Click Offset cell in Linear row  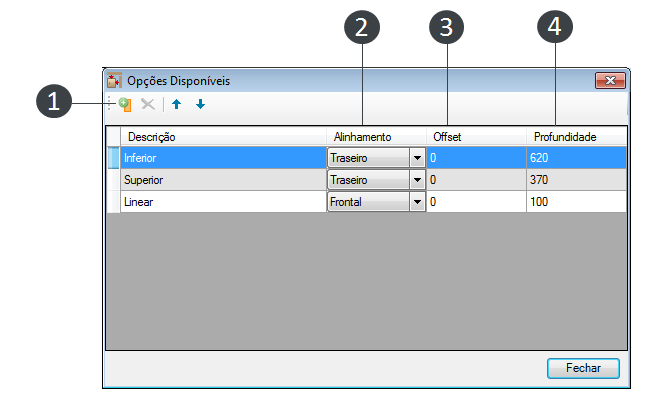pyautogui.click(x=476, y=202)
